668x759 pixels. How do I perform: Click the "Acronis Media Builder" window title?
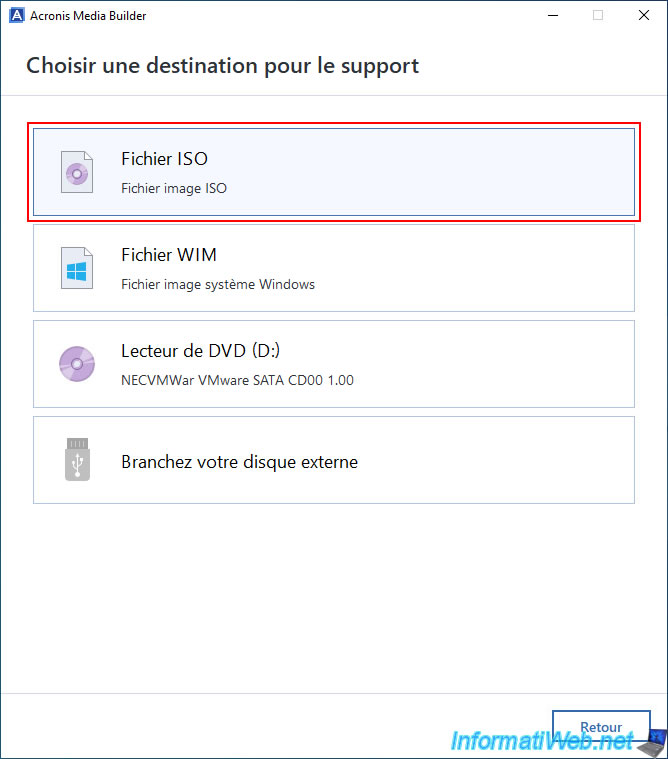tap(89, 16)
